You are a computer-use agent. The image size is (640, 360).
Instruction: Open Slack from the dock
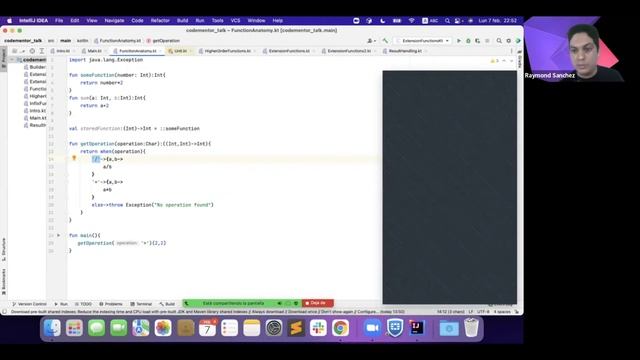(318, 328)
